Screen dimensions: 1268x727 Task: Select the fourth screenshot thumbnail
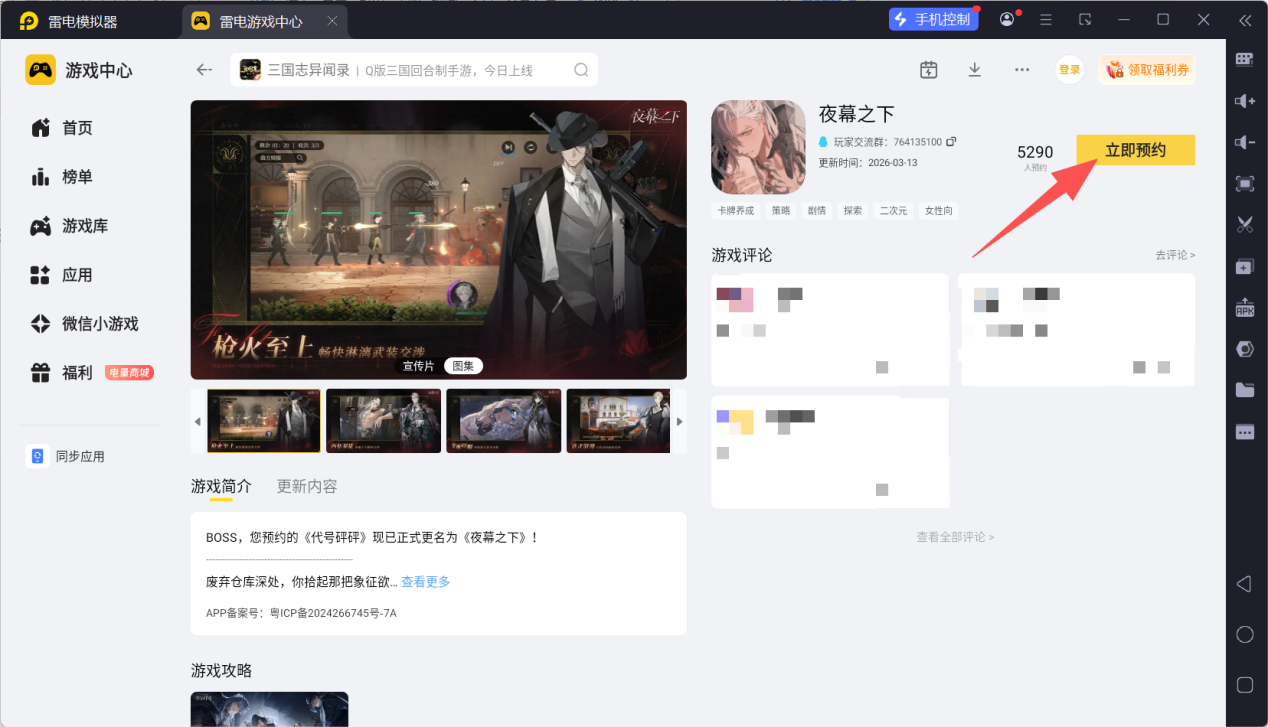(x=618, y=421)
